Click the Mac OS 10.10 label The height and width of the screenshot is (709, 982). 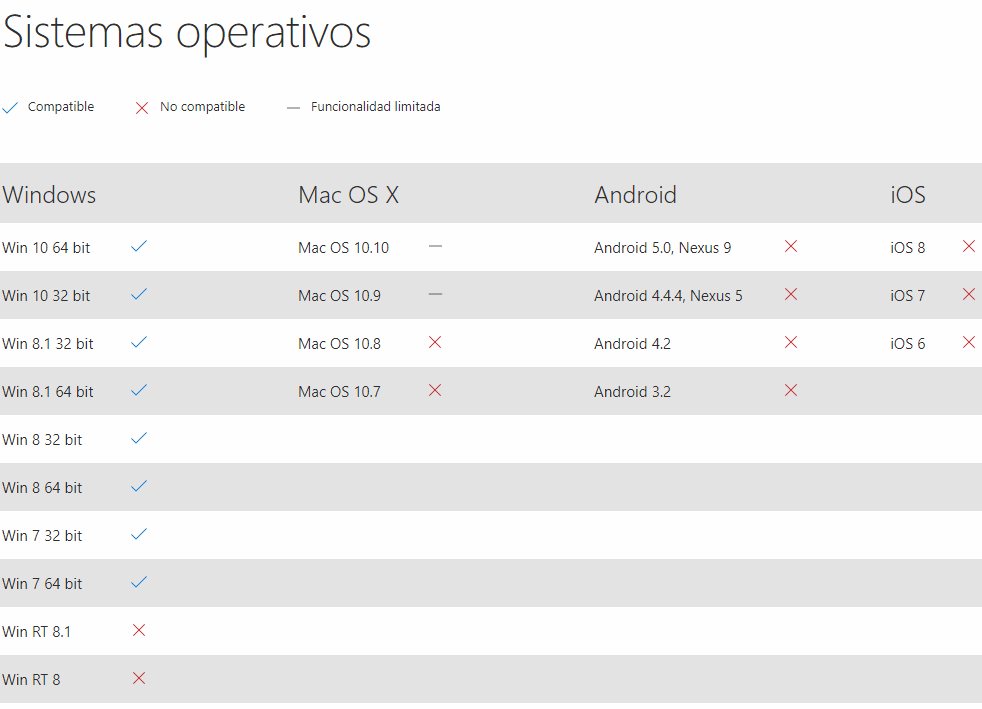click(343, 248)
